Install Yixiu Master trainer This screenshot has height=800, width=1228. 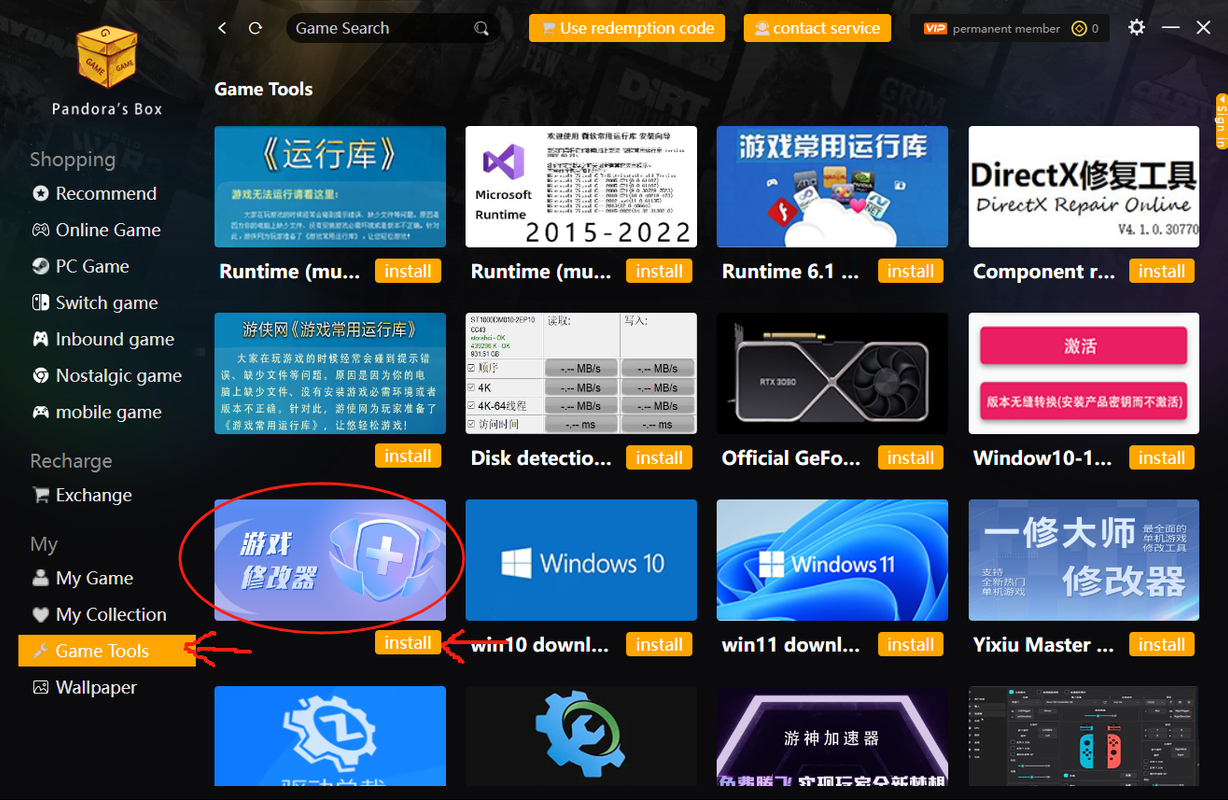(1161, 645)
